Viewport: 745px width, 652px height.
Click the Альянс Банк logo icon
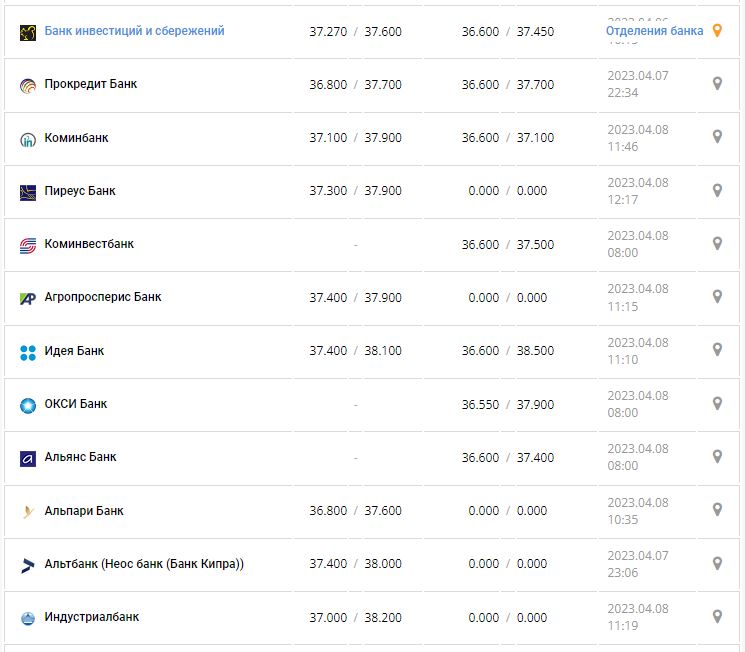tap(28, 458)
